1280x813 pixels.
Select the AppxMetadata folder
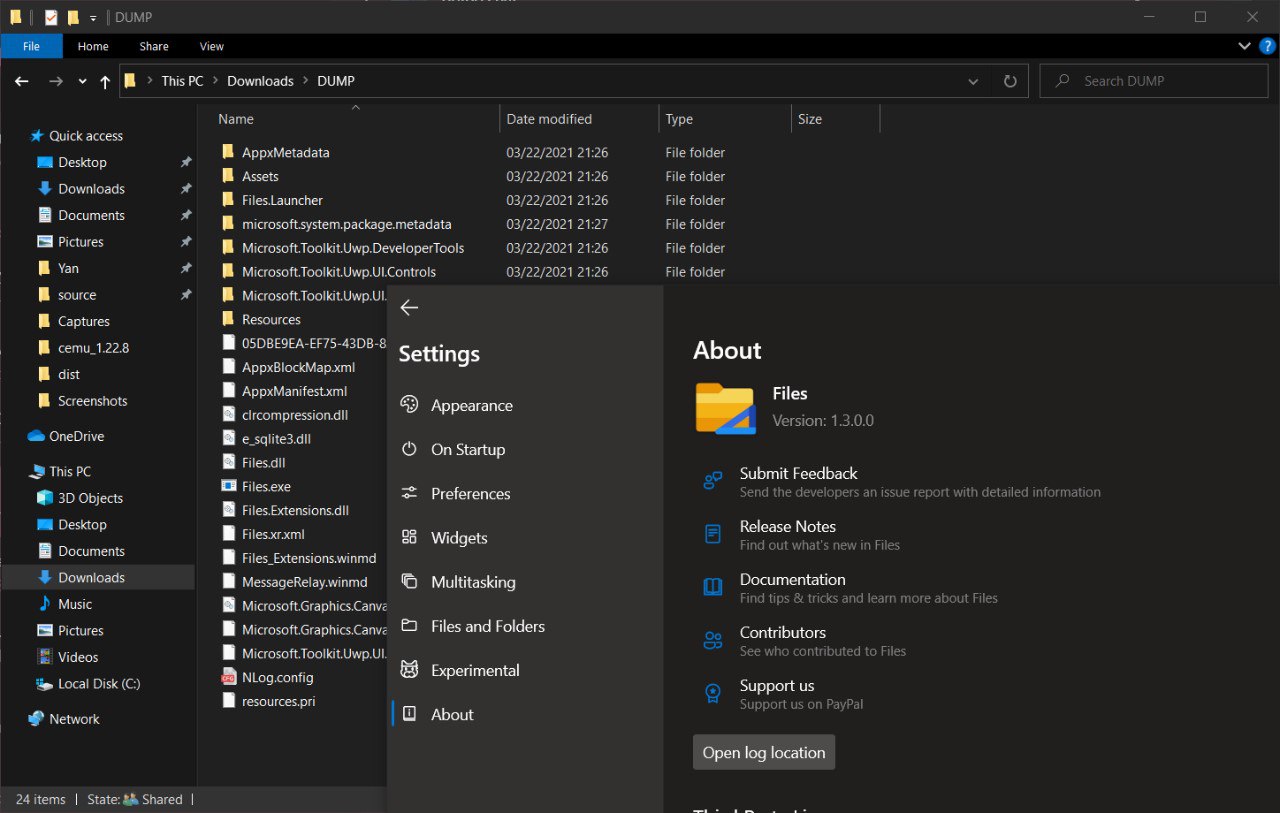coord(285,152)
